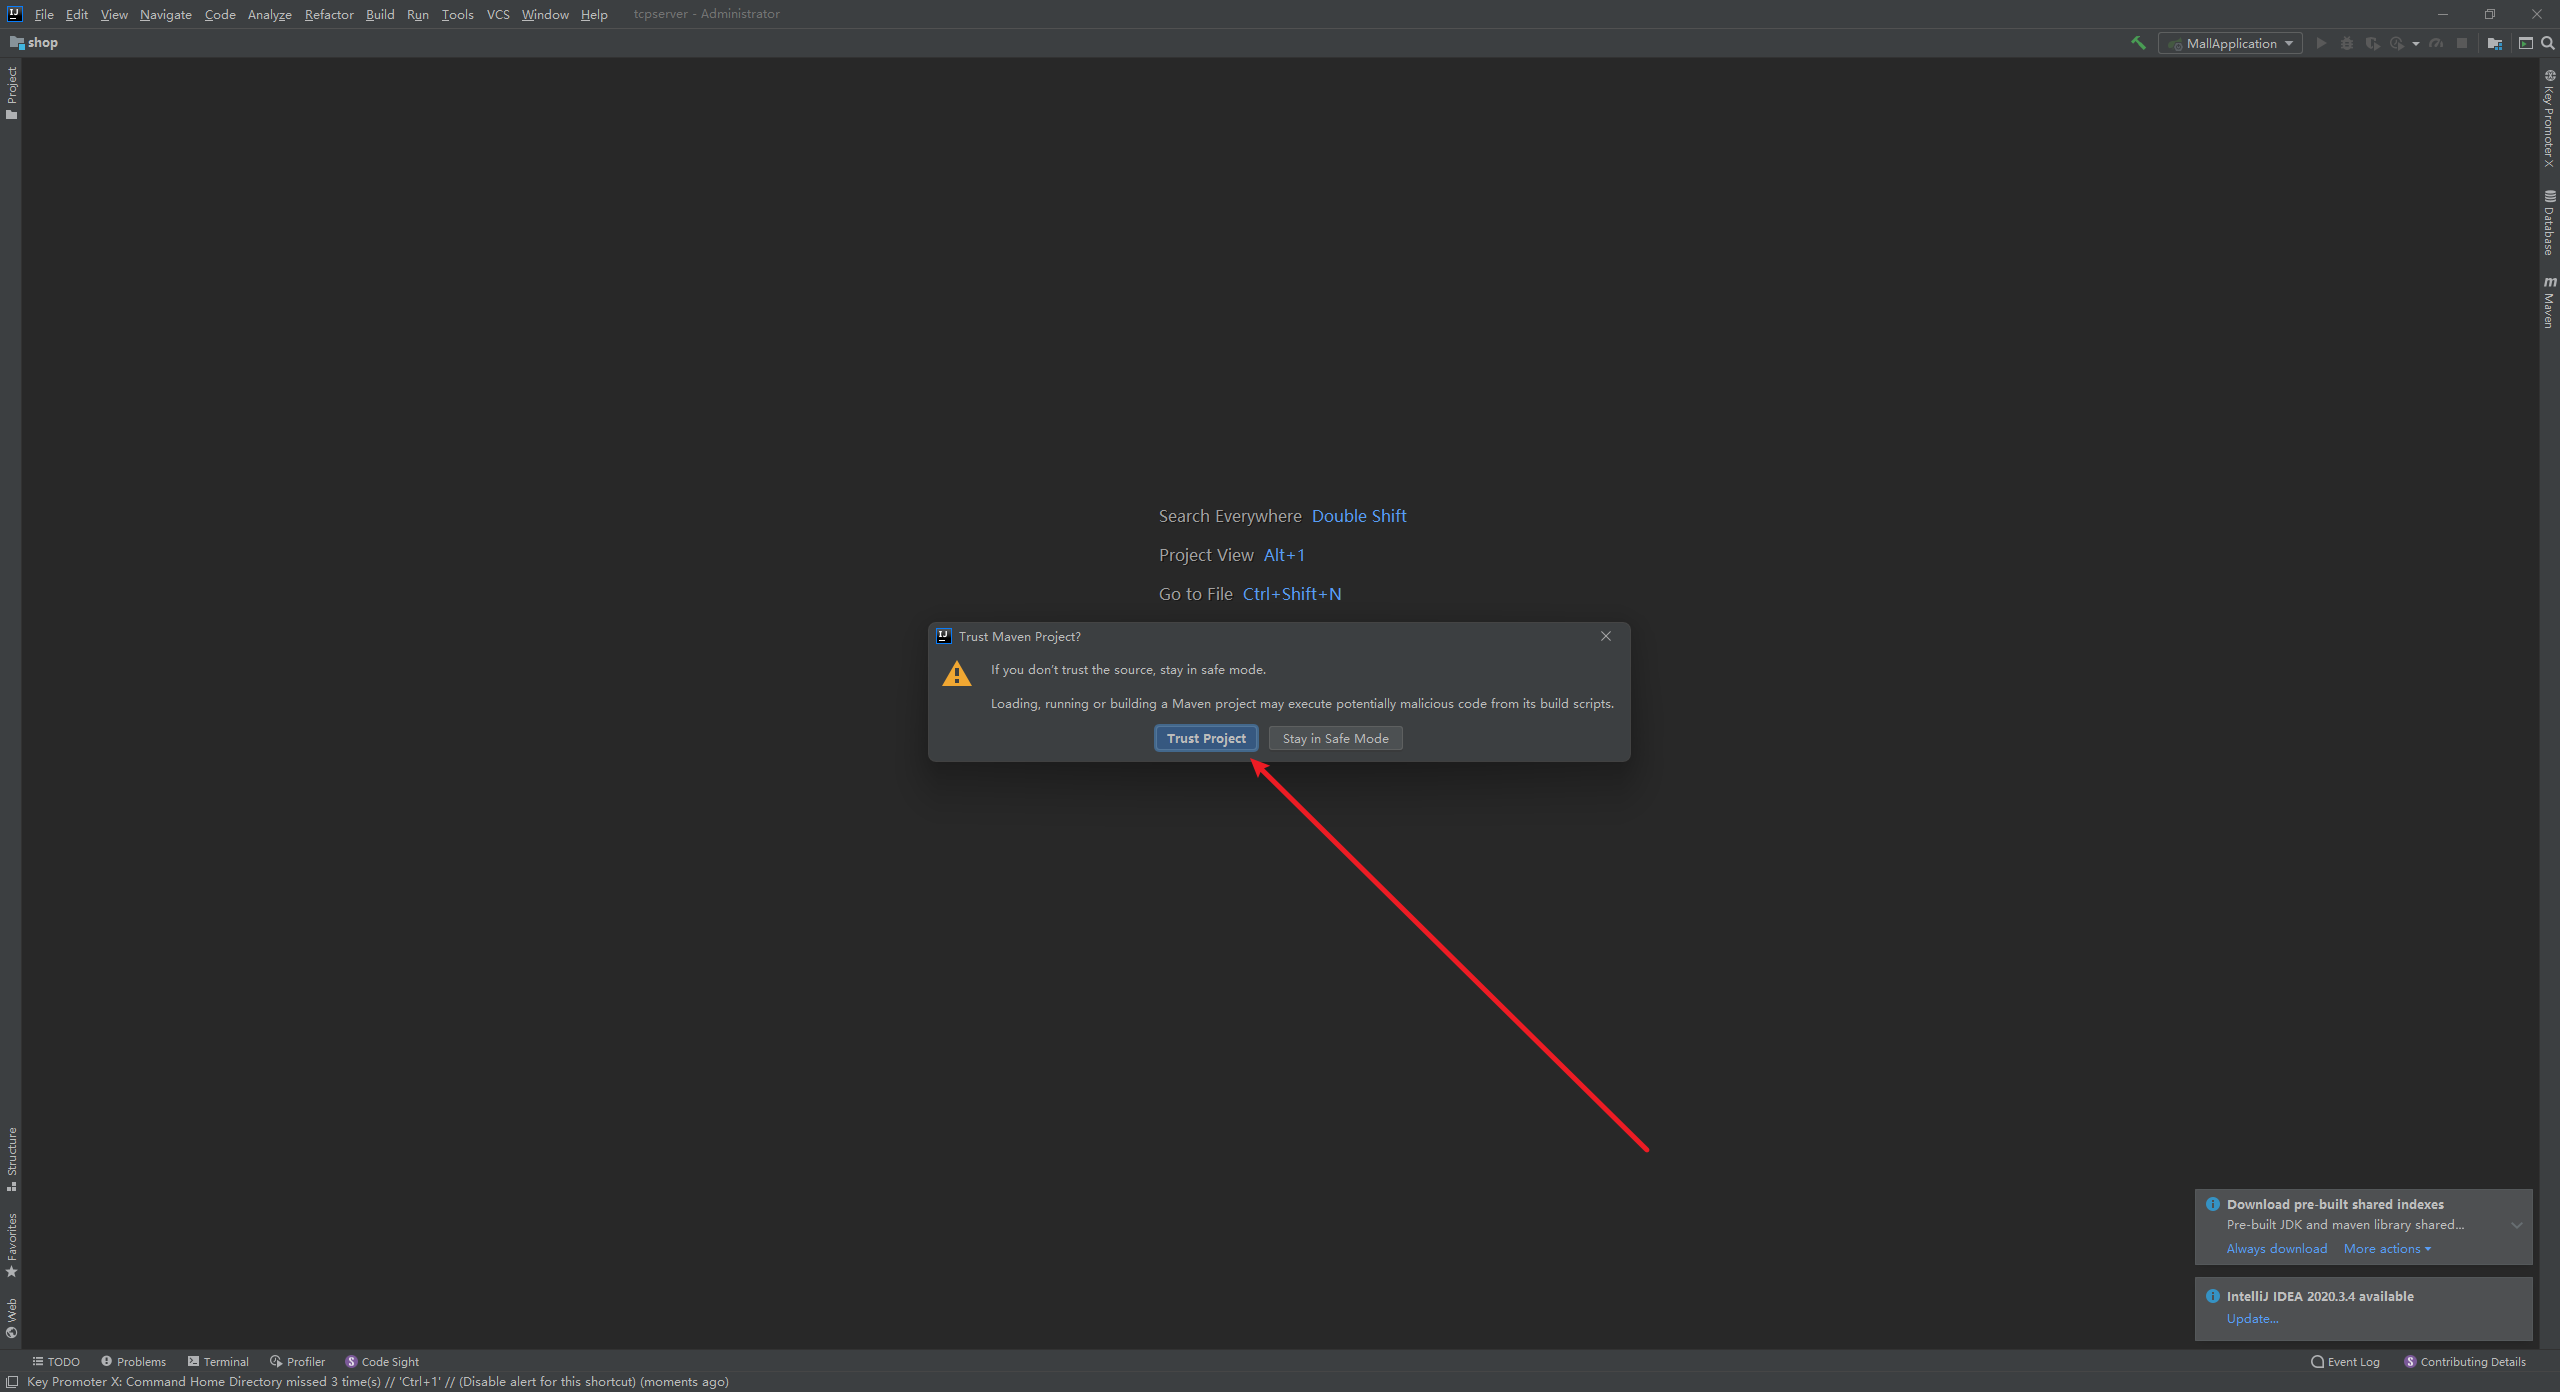Open Project Structure icon in toolbar
Viewport: 2560px width, 1392px height.
2495,43
